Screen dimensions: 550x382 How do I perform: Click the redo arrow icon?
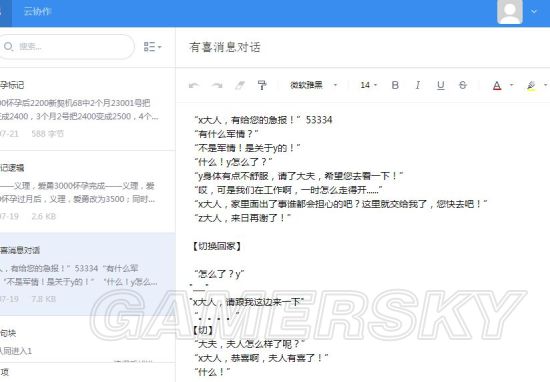click(x=217, y=85)
